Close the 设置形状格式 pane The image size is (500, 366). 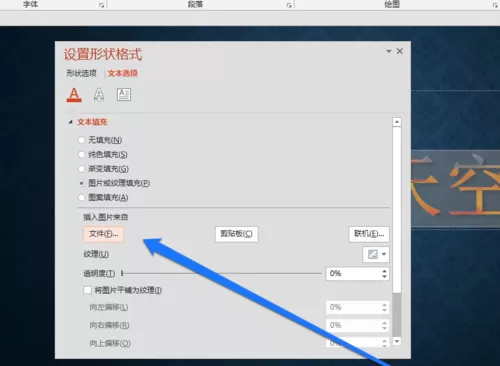[400, 51]
